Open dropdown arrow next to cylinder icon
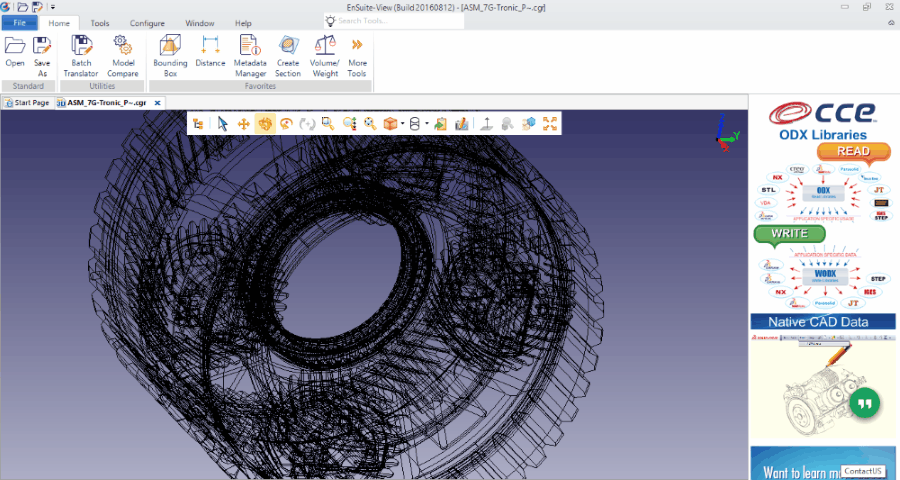The height and width of the screenshot is (480, 900). click(x=426, y=124)
